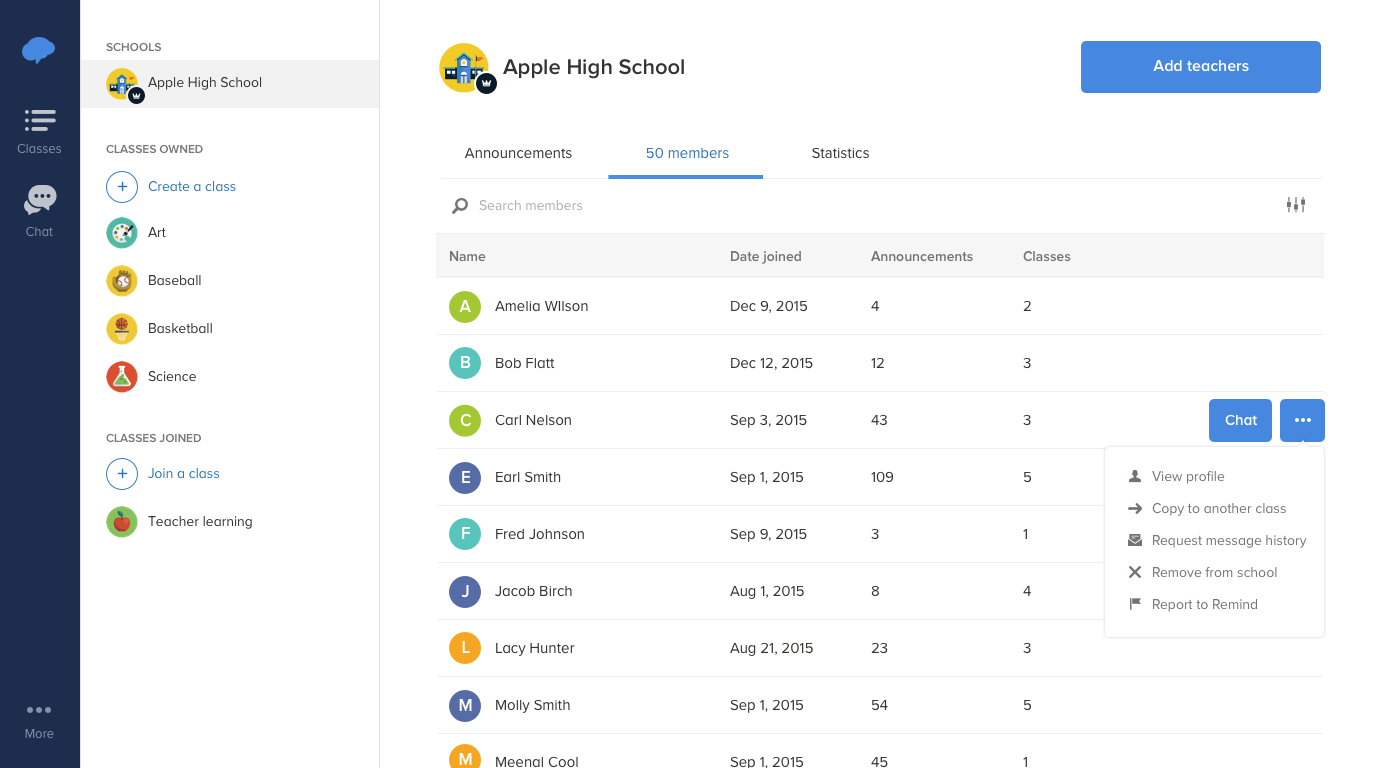The height and width of the screenshot is (768, 1400).
Task: Click the Aug 21, 2015 date cell
Action: 772,648
